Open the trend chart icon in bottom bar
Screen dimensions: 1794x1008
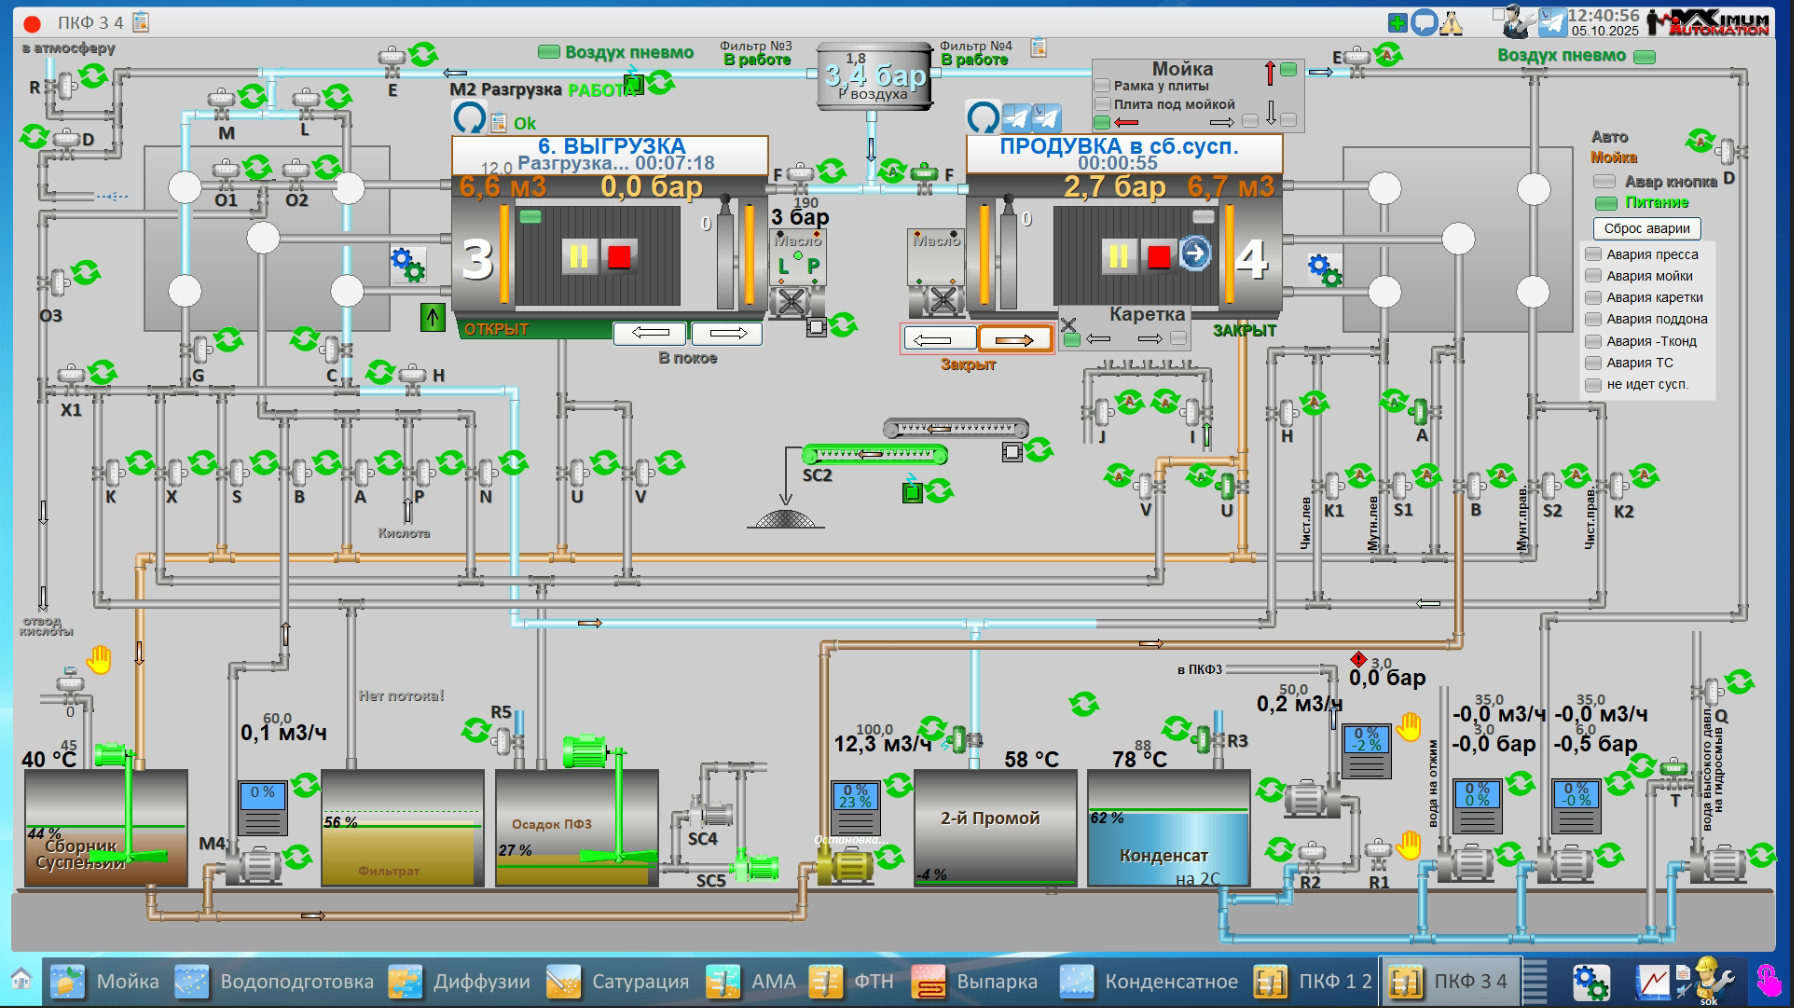(1652, 981)
